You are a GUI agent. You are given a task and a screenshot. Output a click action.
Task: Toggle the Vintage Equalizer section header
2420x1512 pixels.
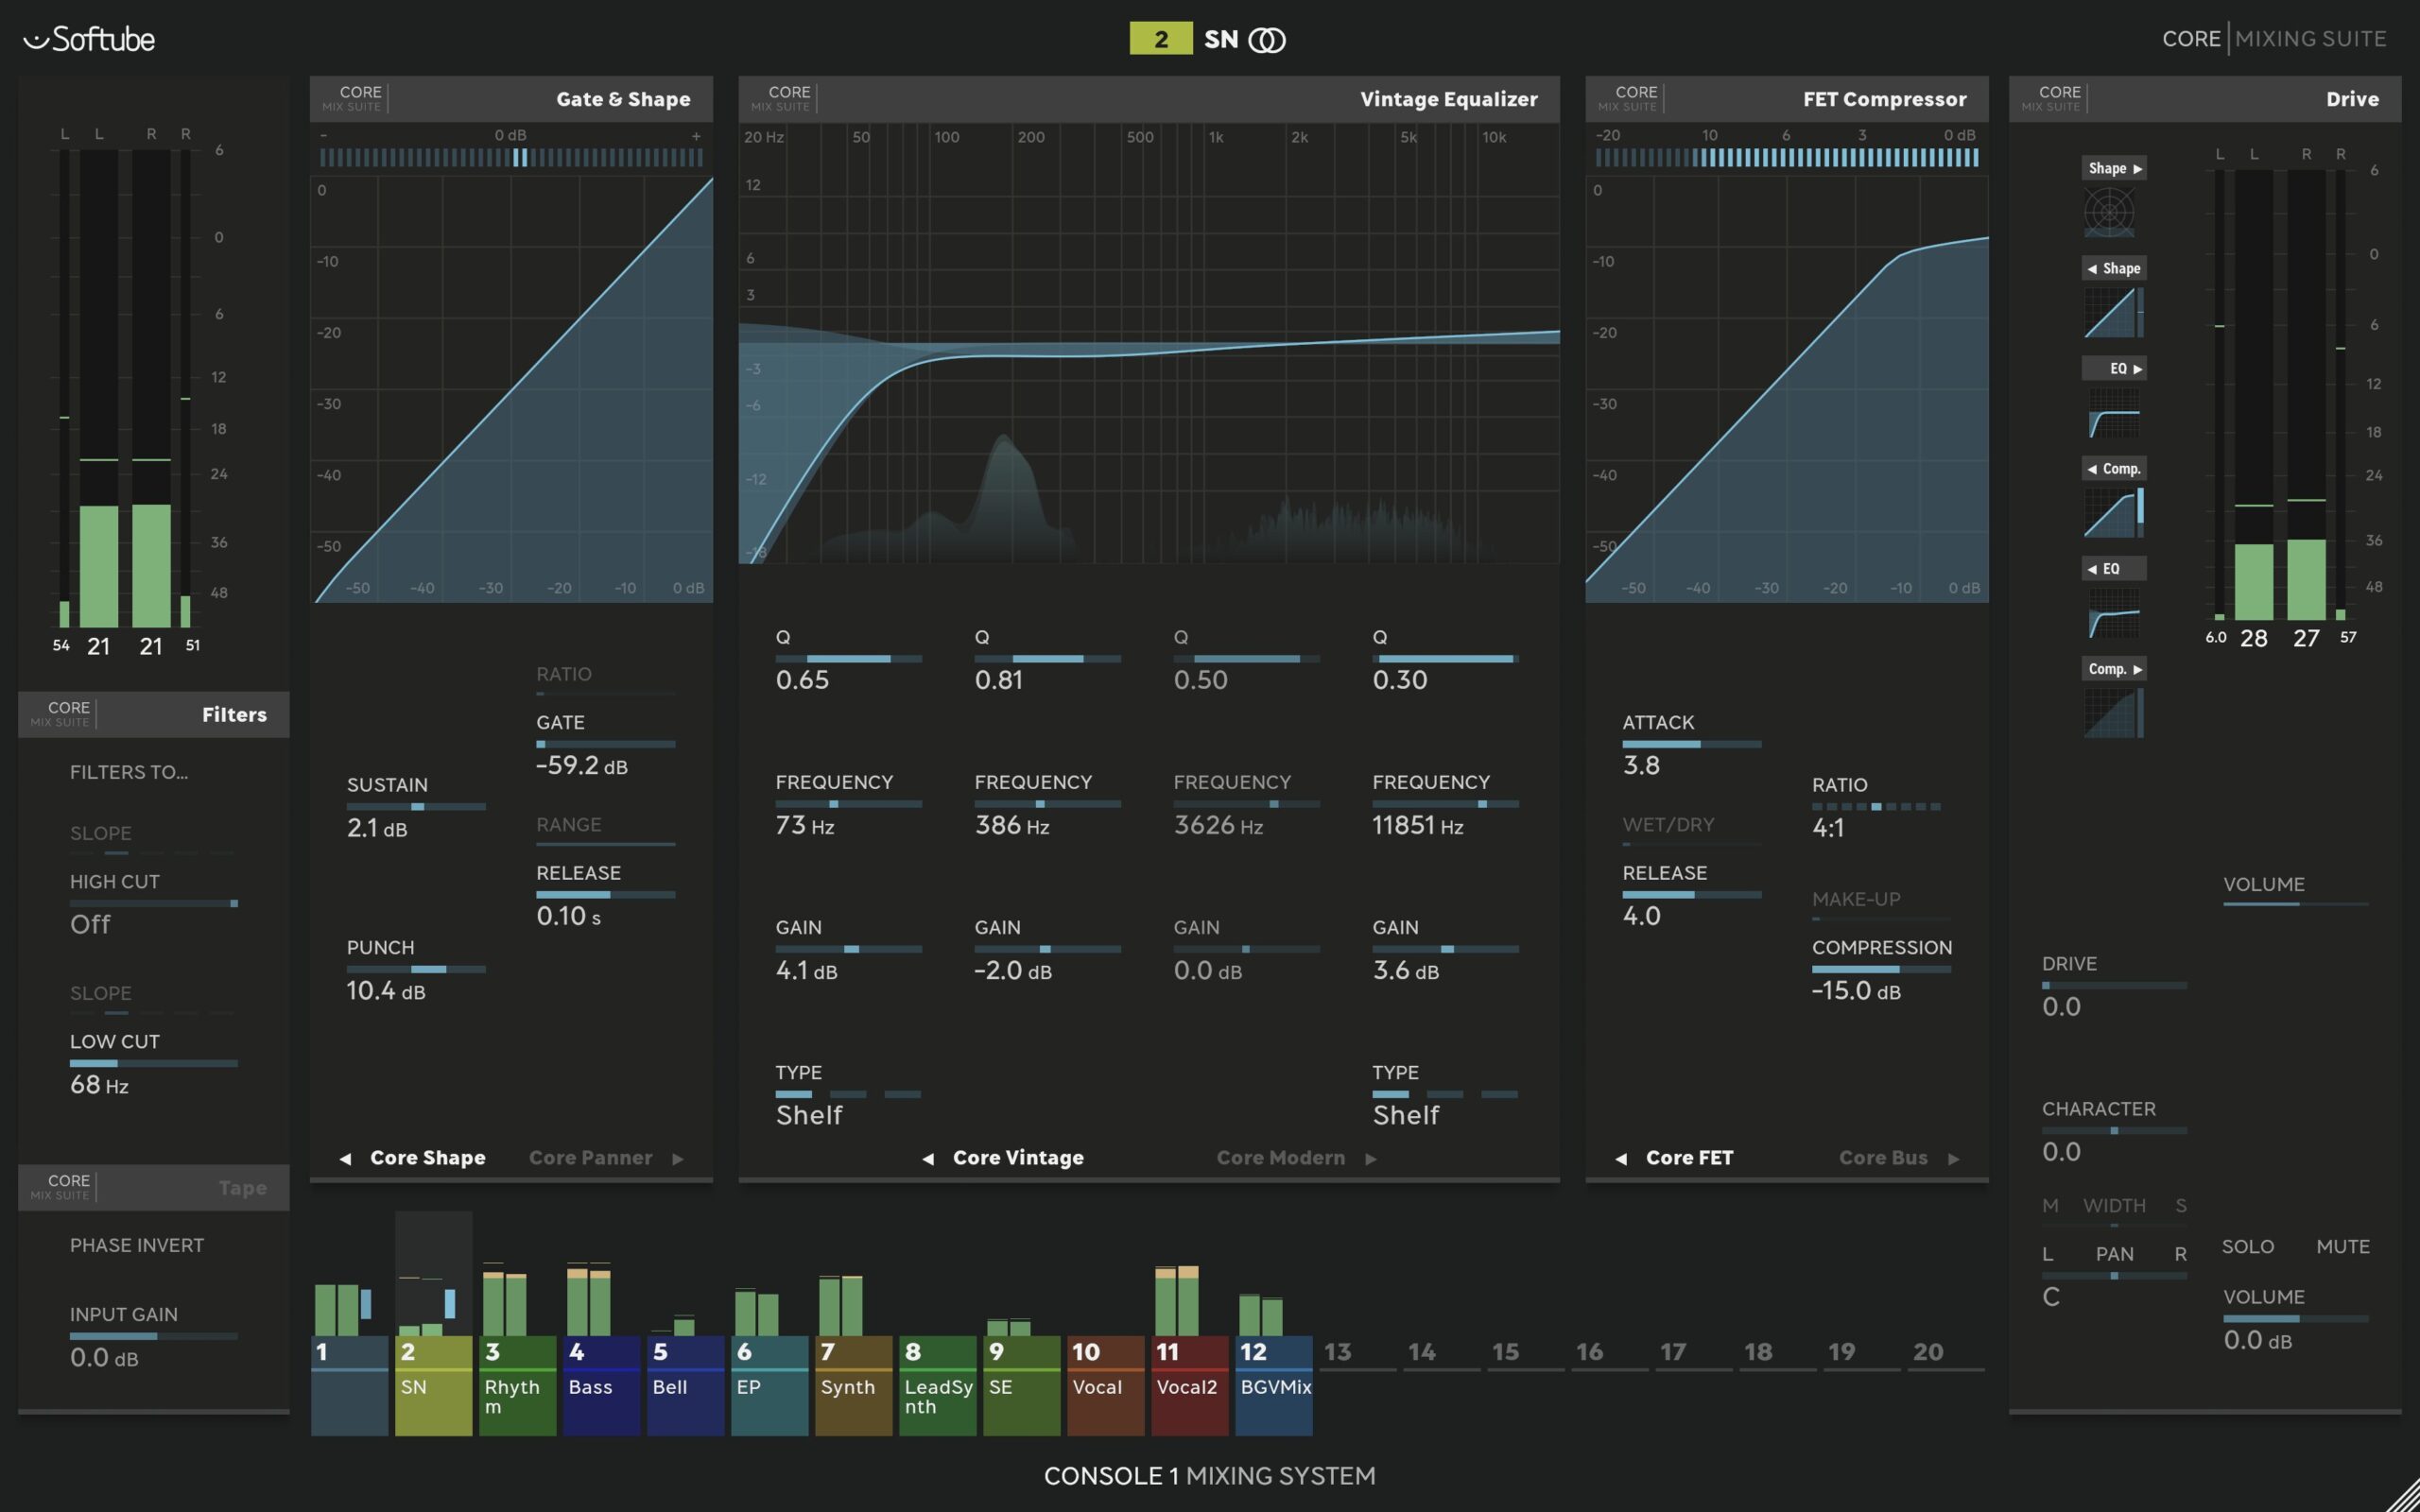(1149, 99)
